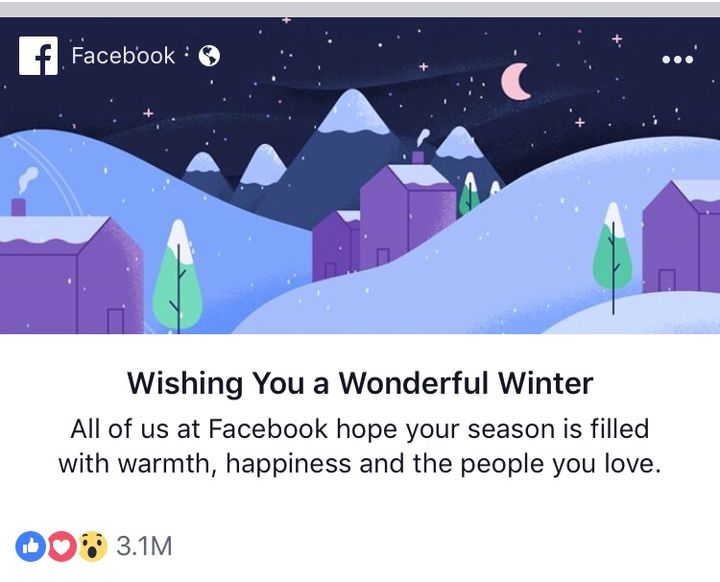
Task: Click the yellow Wow reaction emoji
Action: pyautogui.click(x=93, y=546)
